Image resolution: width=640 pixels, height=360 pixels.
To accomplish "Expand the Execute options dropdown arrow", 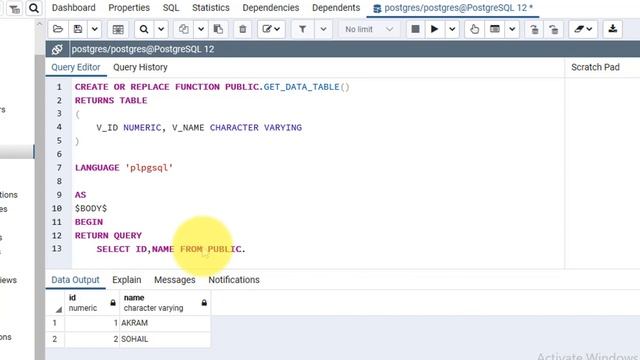I will pyautogui.click(x=452, y=29).
